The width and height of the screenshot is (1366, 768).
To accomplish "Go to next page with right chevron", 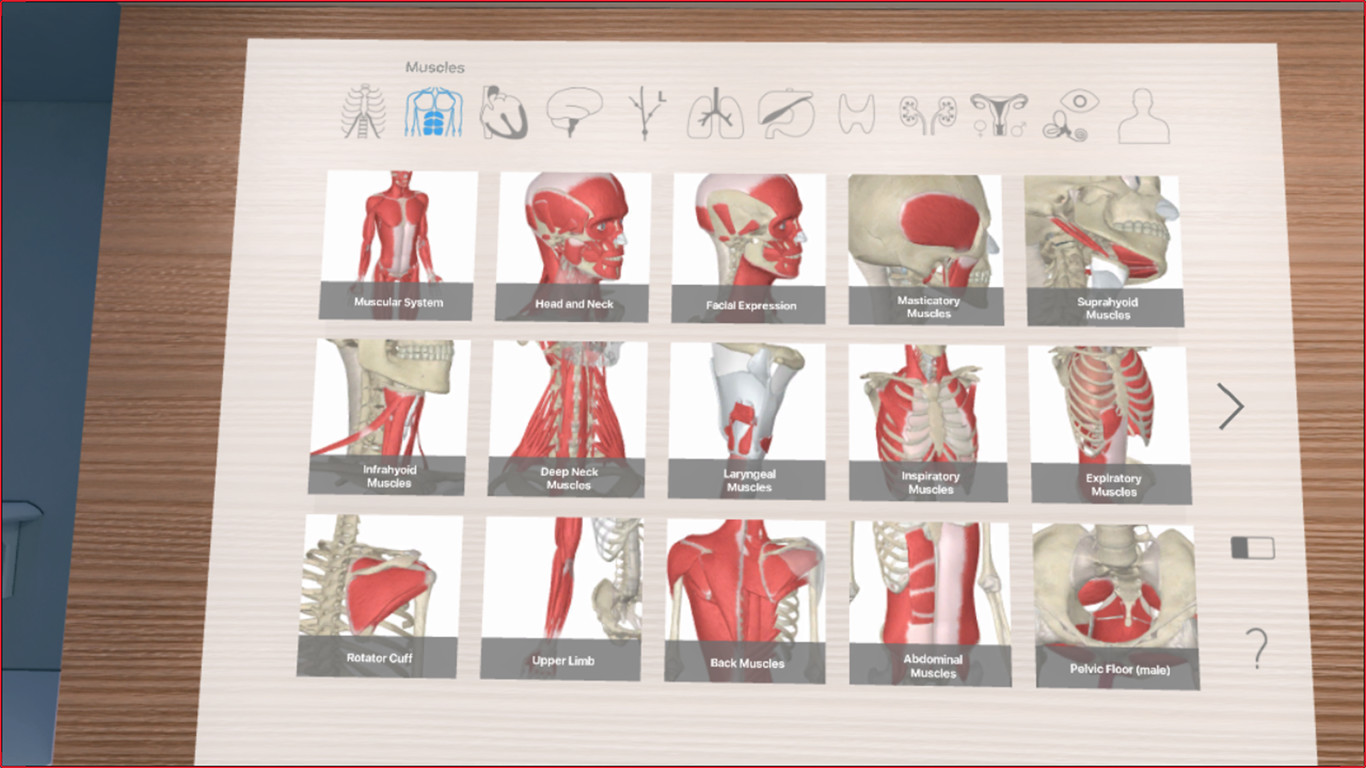I will [x=1231, y=407].
